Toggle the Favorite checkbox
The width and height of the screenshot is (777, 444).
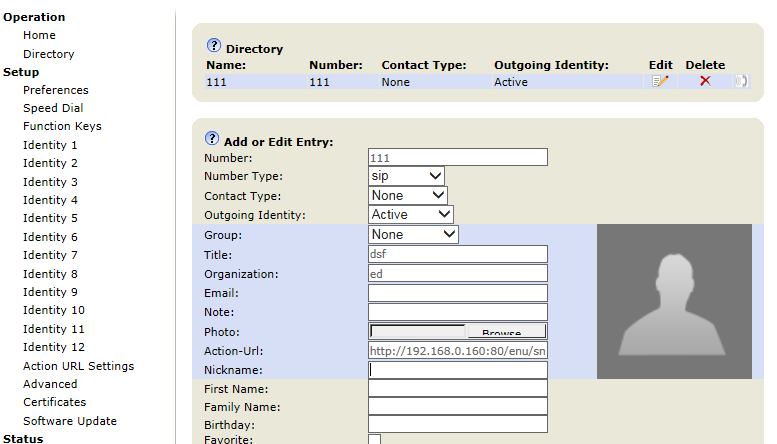[x=374, y=439]
